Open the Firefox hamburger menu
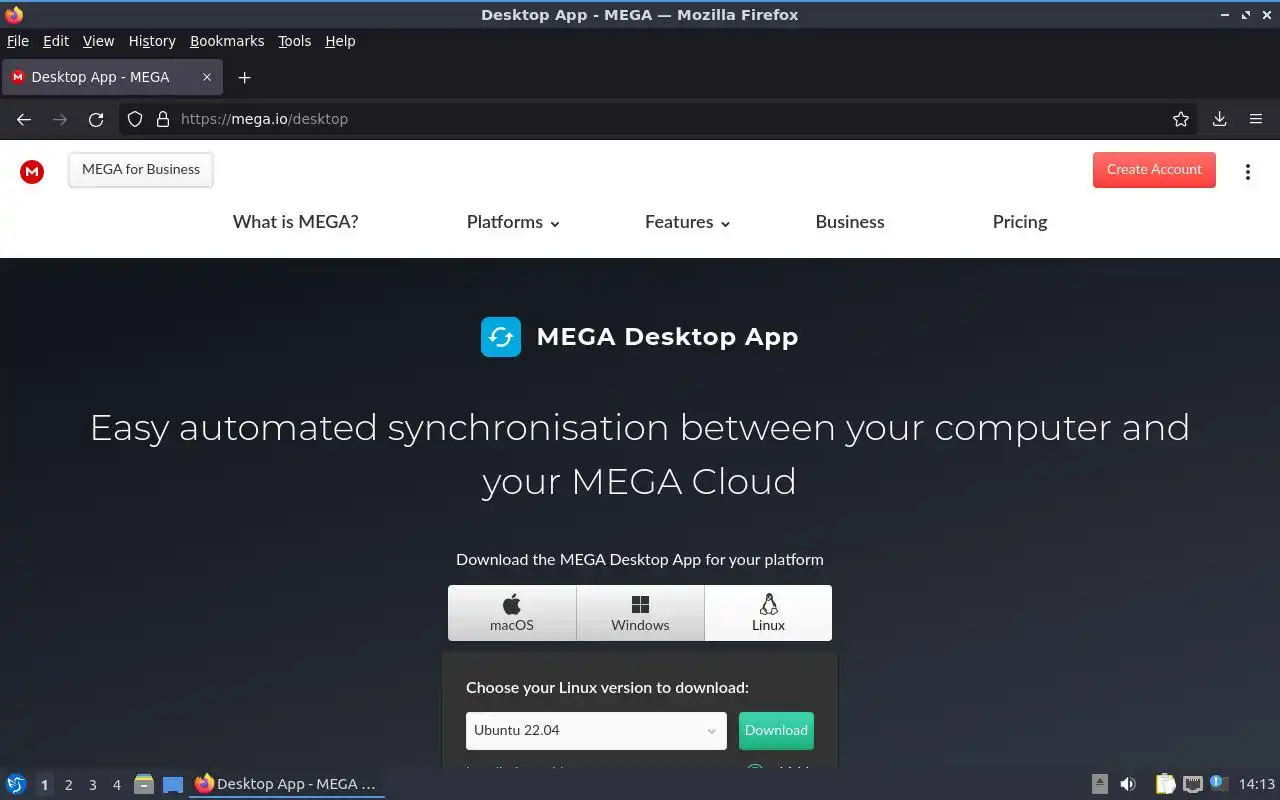 pos(1256,119)
